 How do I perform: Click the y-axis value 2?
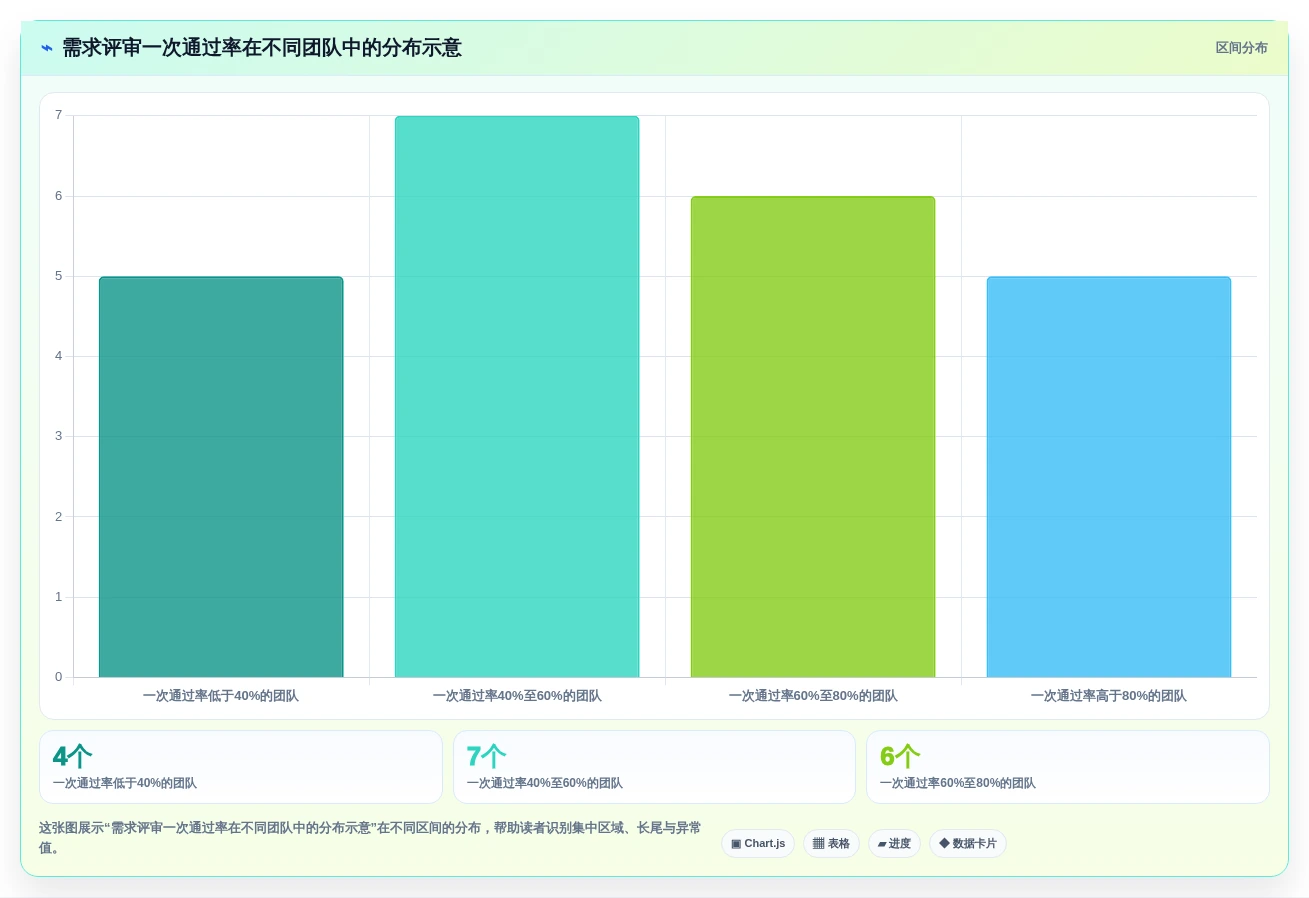58,517
